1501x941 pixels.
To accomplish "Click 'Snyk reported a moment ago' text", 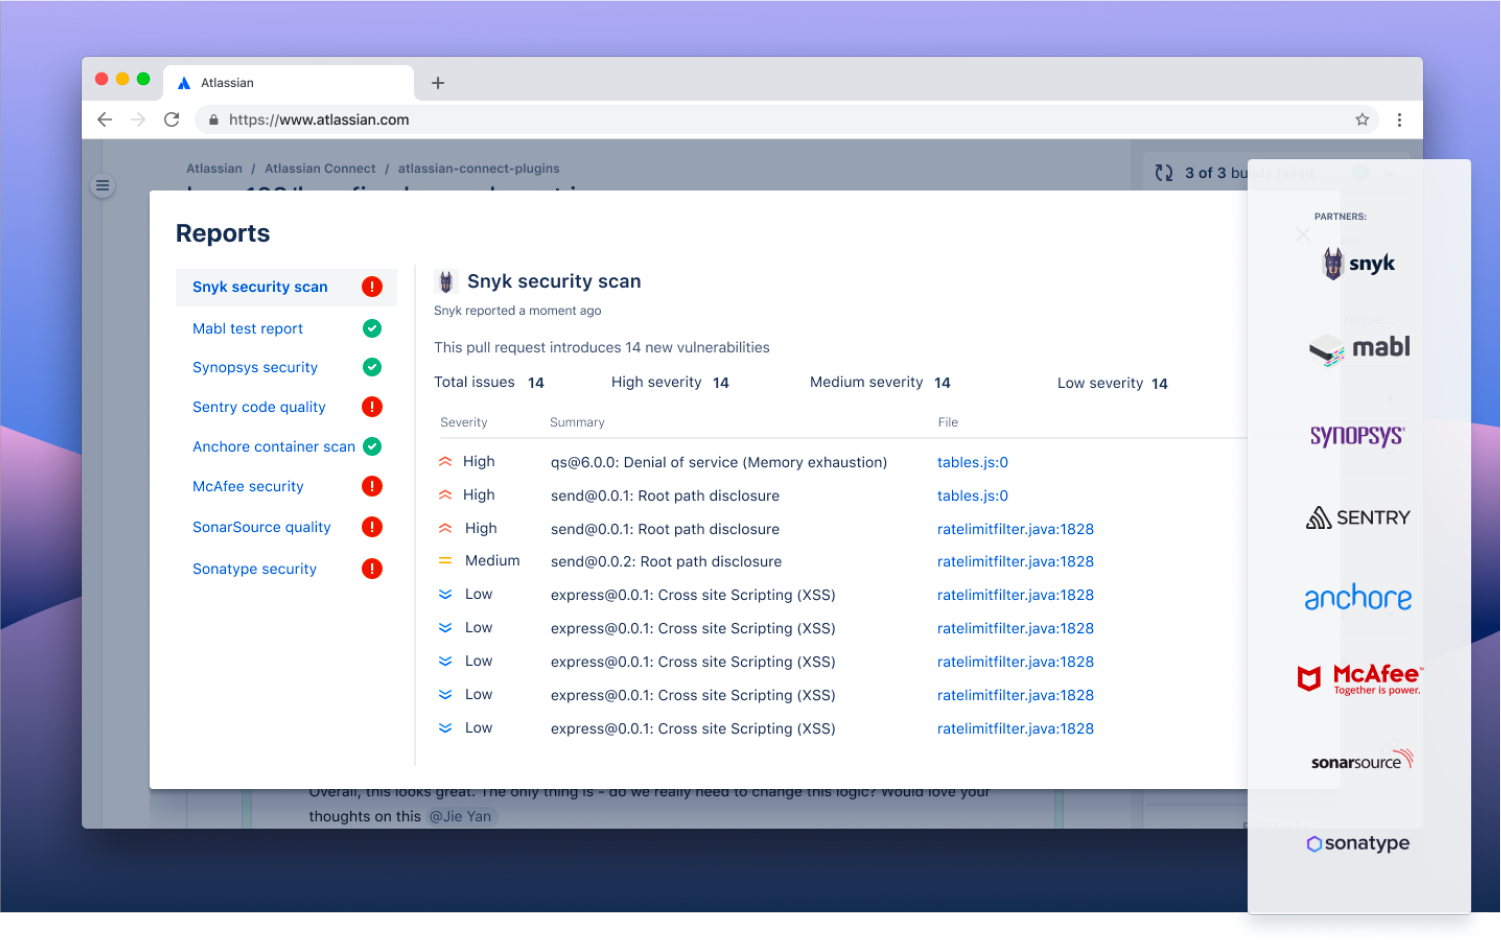I will pos(517,311).
